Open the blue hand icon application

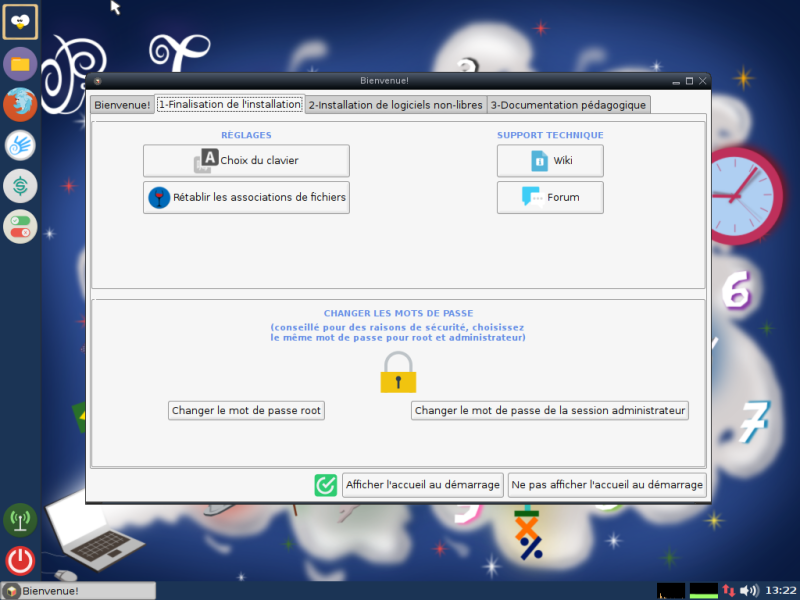coord(20,145)
